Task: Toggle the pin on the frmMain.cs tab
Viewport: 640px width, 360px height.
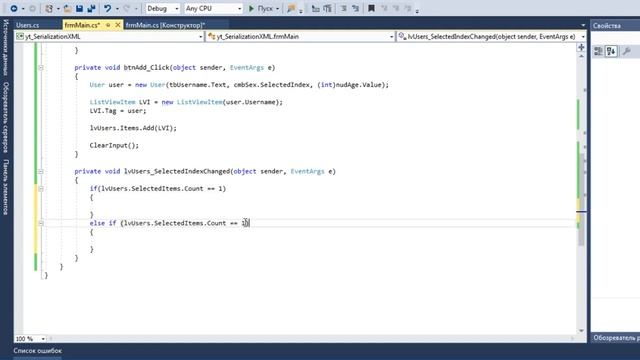Action: (108, 25)
